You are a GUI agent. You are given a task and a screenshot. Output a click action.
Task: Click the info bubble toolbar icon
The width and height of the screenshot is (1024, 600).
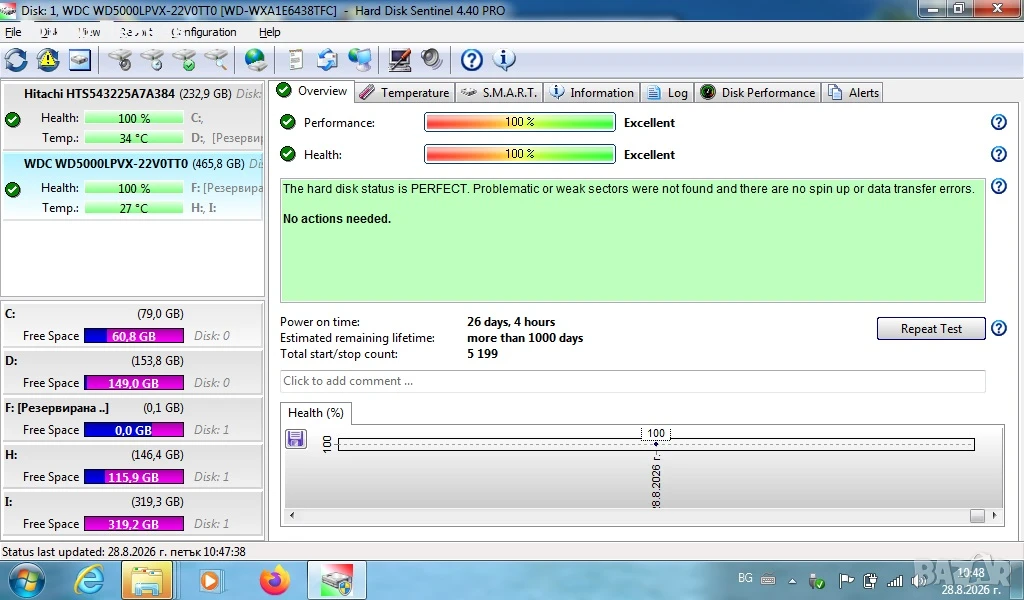point(504,60)
